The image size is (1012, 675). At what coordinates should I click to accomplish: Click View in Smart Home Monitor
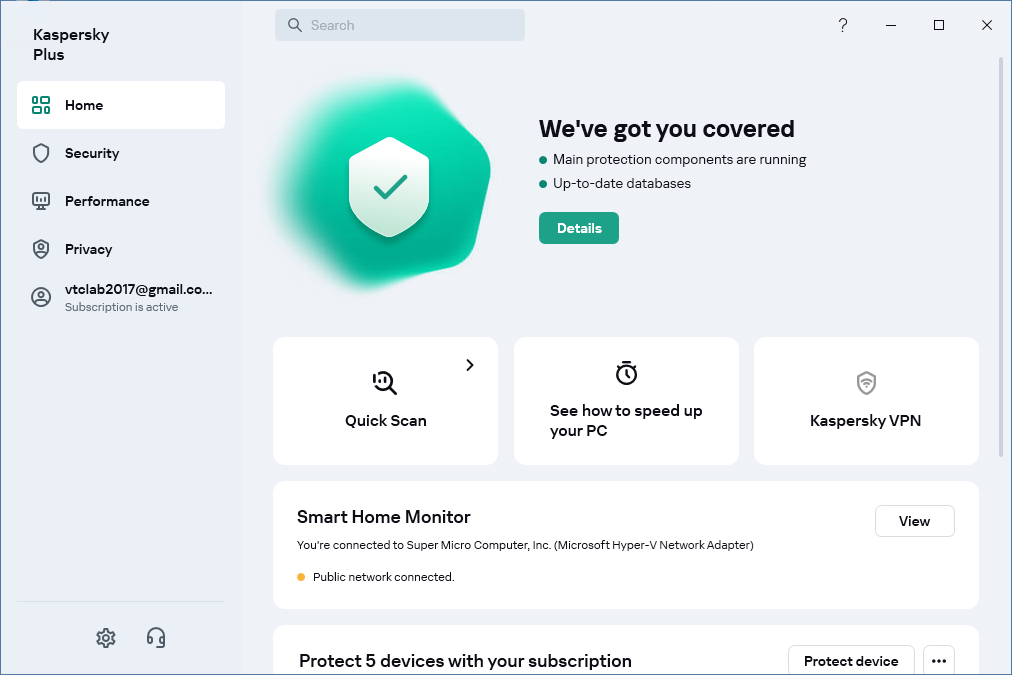[914, 521]
